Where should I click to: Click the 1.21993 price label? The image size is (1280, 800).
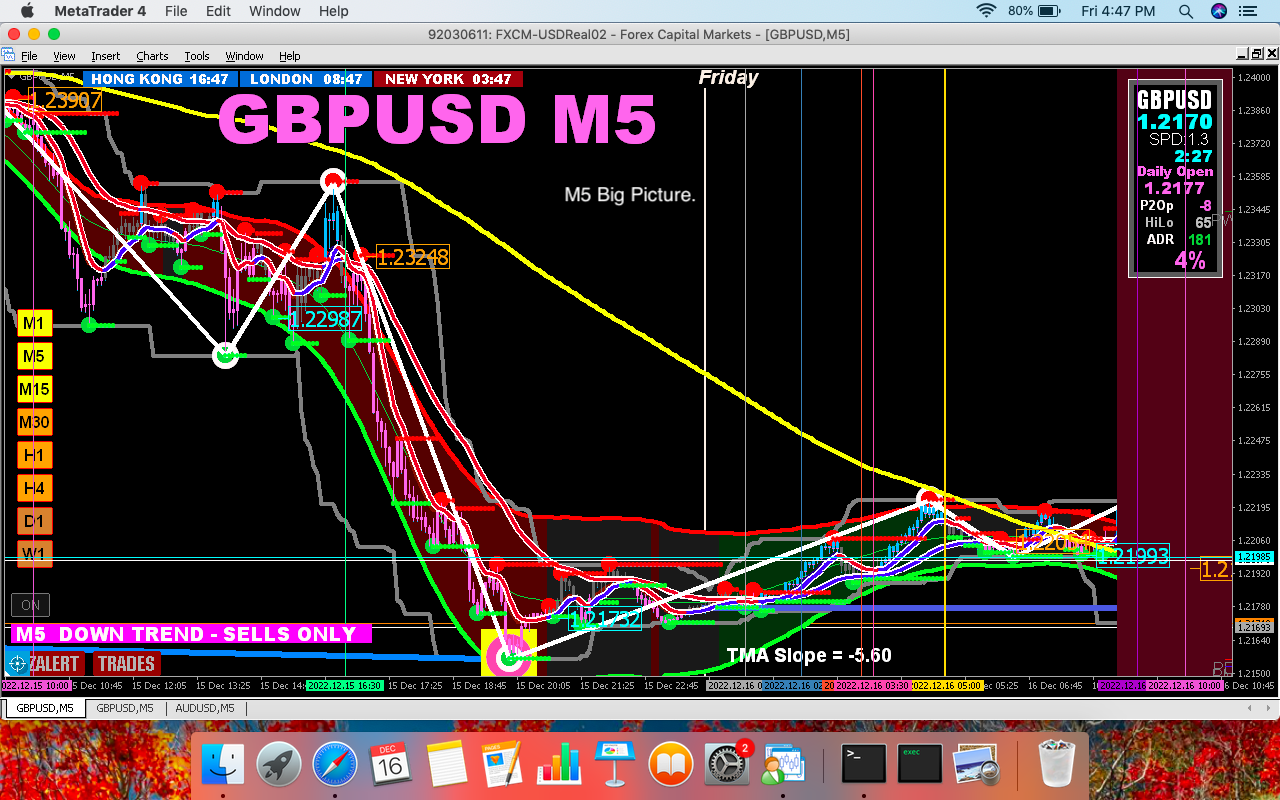coord(1133,556)
